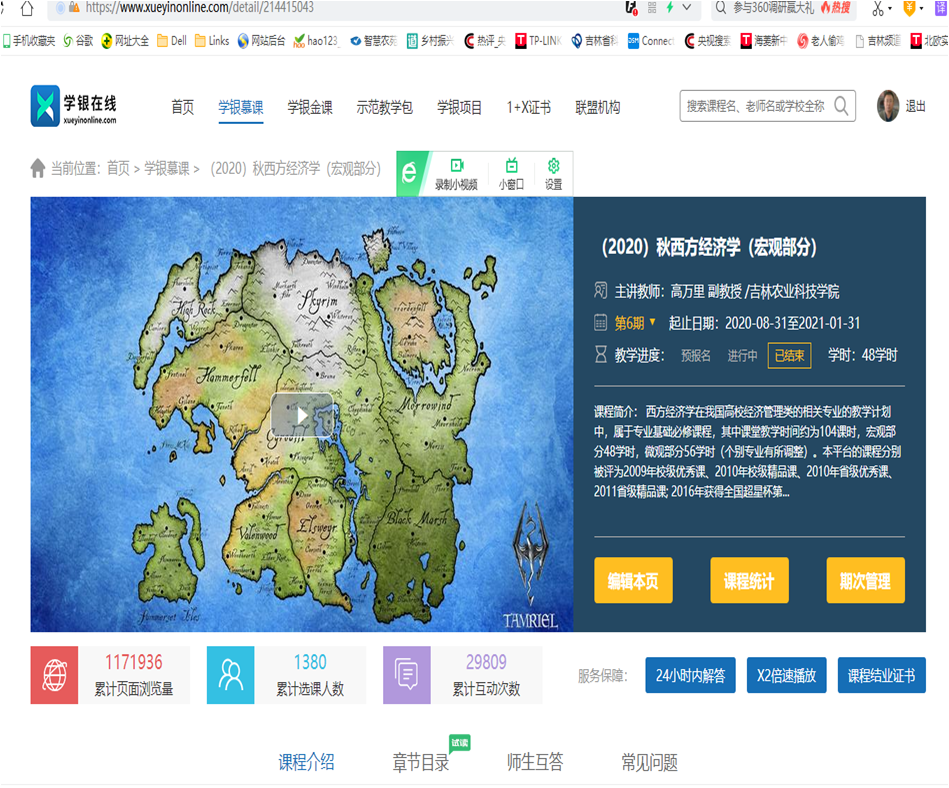
Task: Click the browser home icon
Action: 27,8
